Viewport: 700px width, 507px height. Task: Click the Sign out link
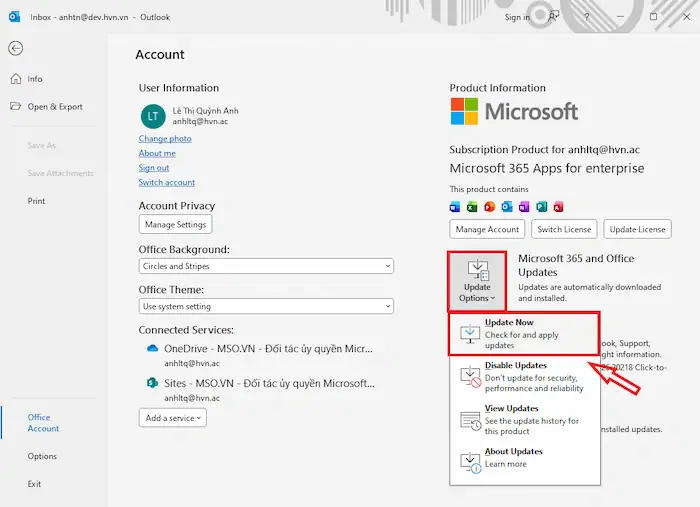pyautogui.click(x=154, y=168)
